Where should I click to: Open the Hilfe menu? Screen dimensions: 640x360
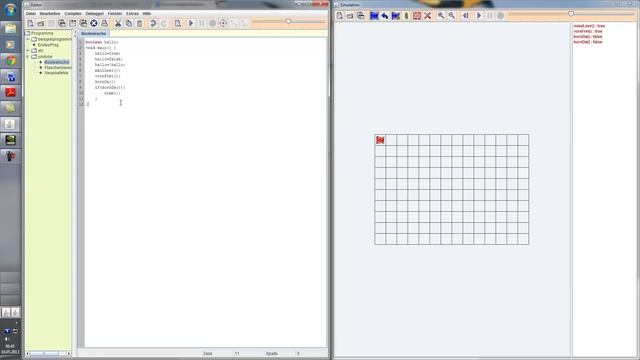click(147, 13)
